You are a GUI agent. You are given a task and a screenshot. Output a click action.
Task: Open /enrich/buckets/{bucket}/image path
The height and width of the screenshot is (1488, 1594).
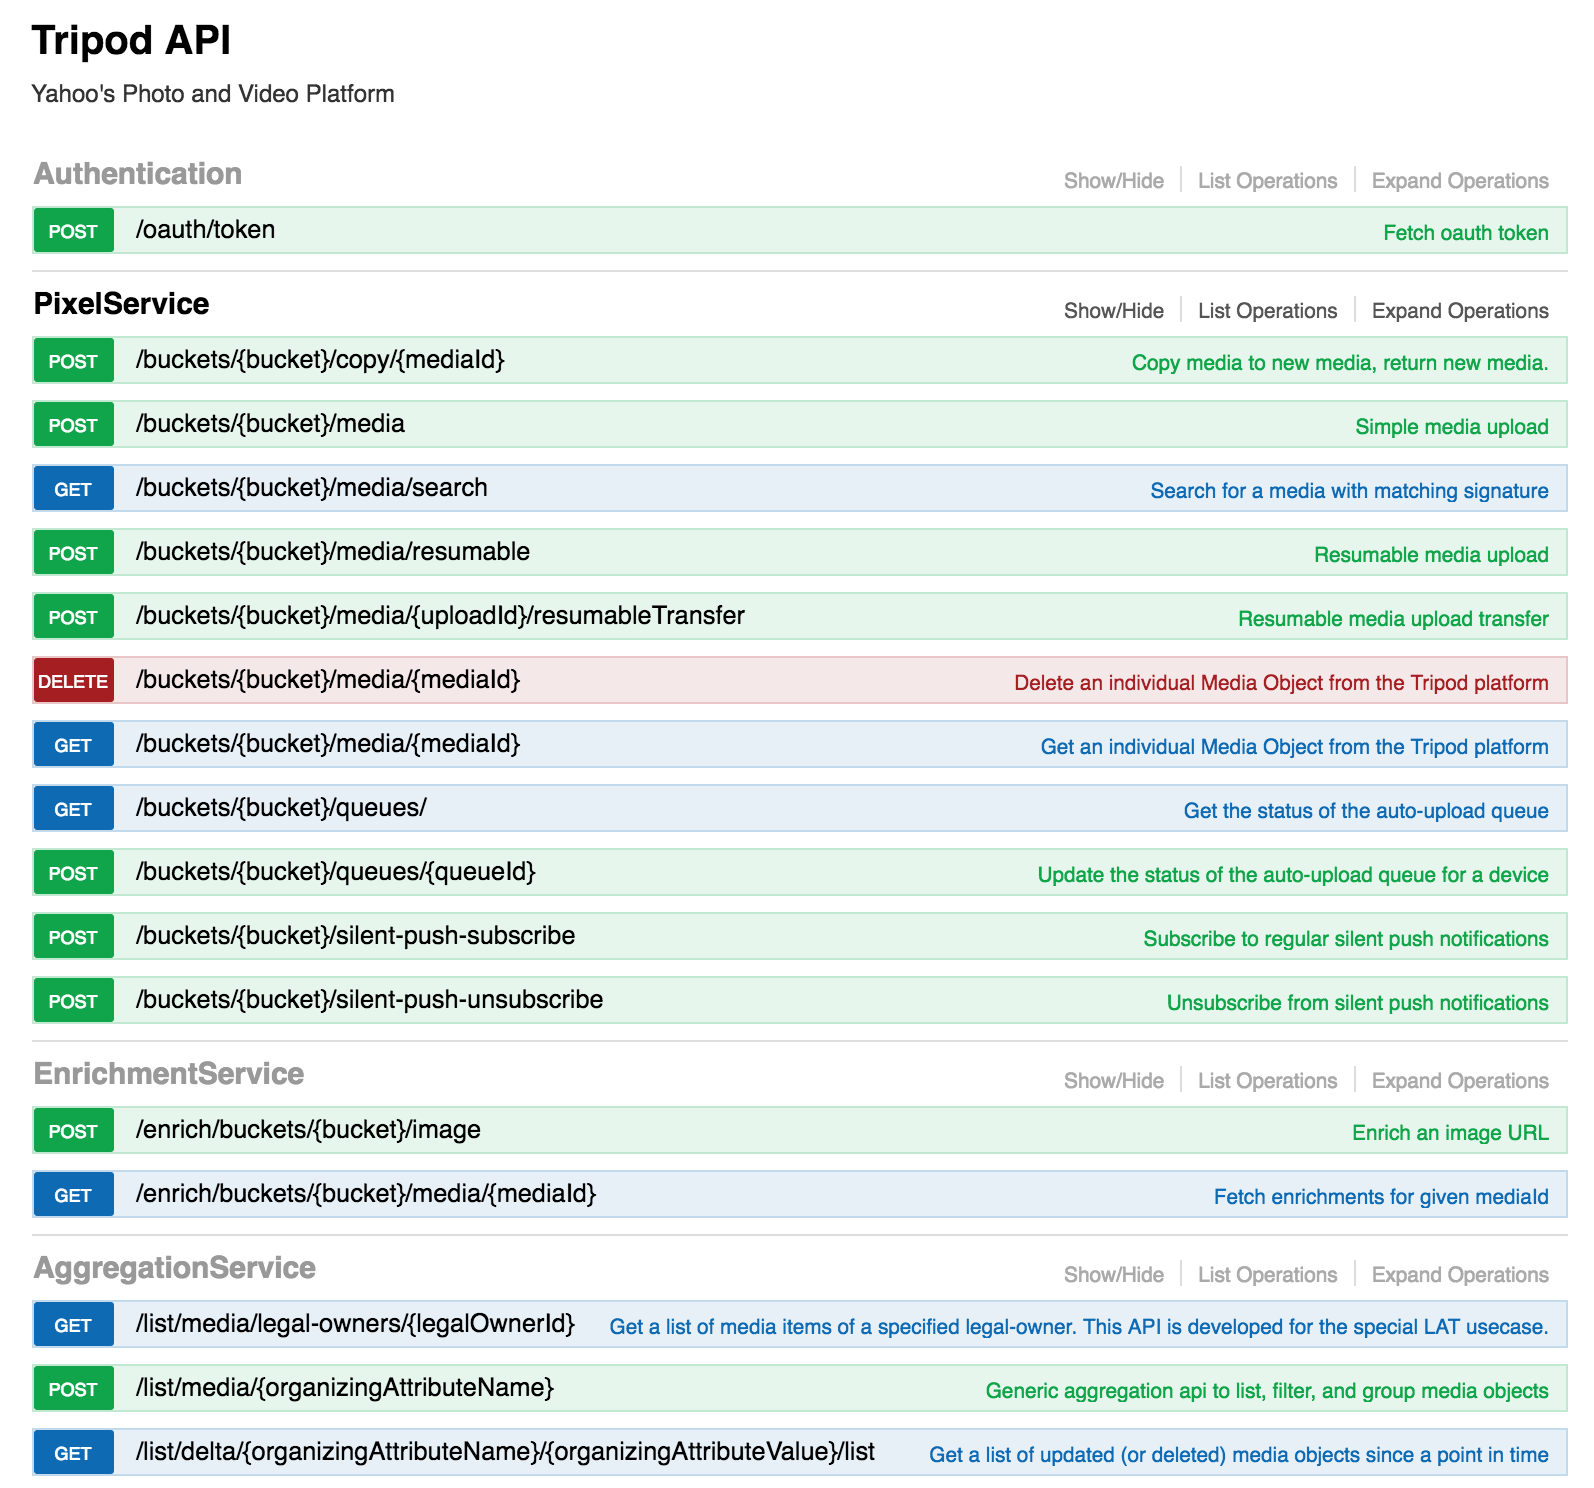coord(308,1130)
